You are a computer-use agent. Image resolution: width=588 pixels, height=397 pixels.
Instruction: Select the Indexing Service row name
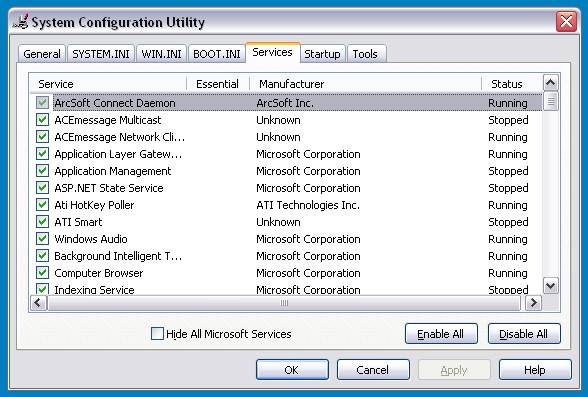(x=94, y=289)
